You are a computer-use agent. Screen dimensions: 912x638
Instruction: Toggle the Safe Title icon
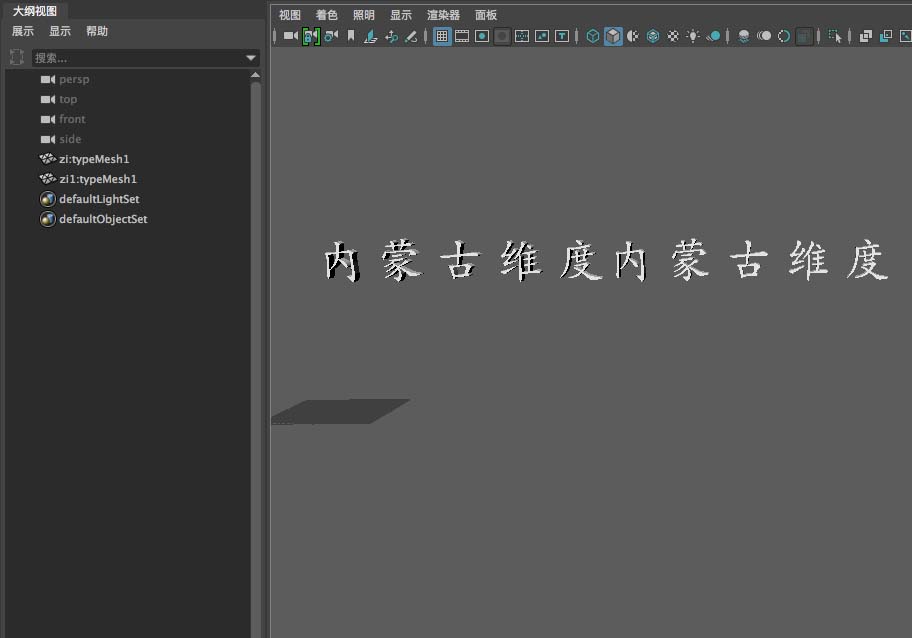coord(562,36)
